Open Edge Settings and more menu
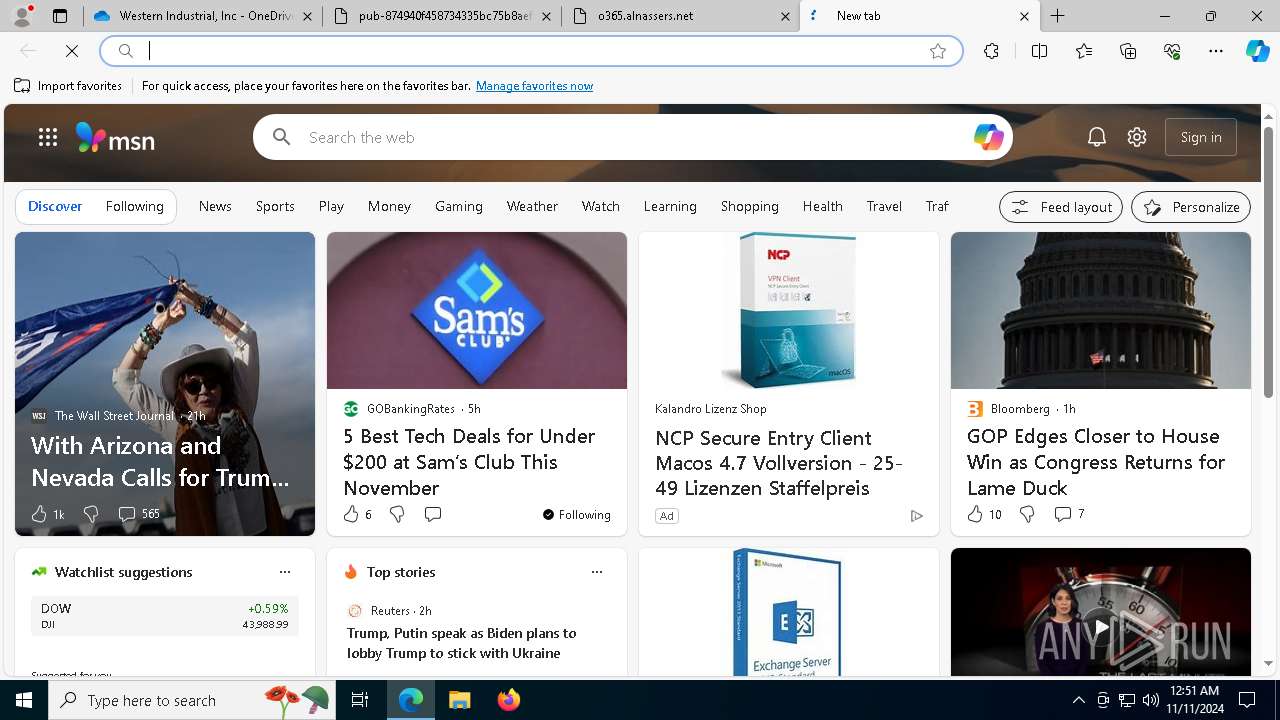The height and width of the screenshot is (720, 1280). (1216, 51)
